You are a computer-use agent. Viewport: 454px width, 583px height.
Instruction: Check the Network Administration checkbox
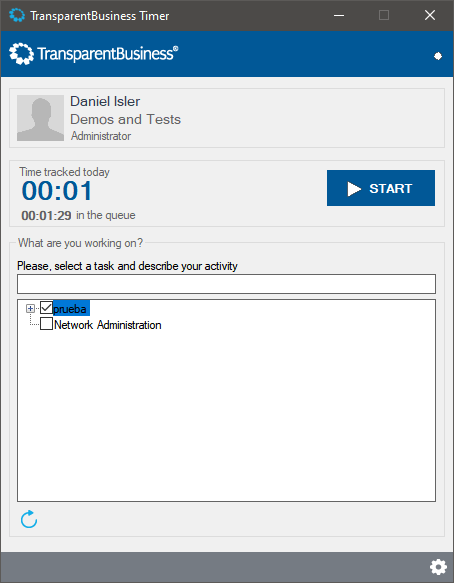pyautogui.click(x=46, y=324)
